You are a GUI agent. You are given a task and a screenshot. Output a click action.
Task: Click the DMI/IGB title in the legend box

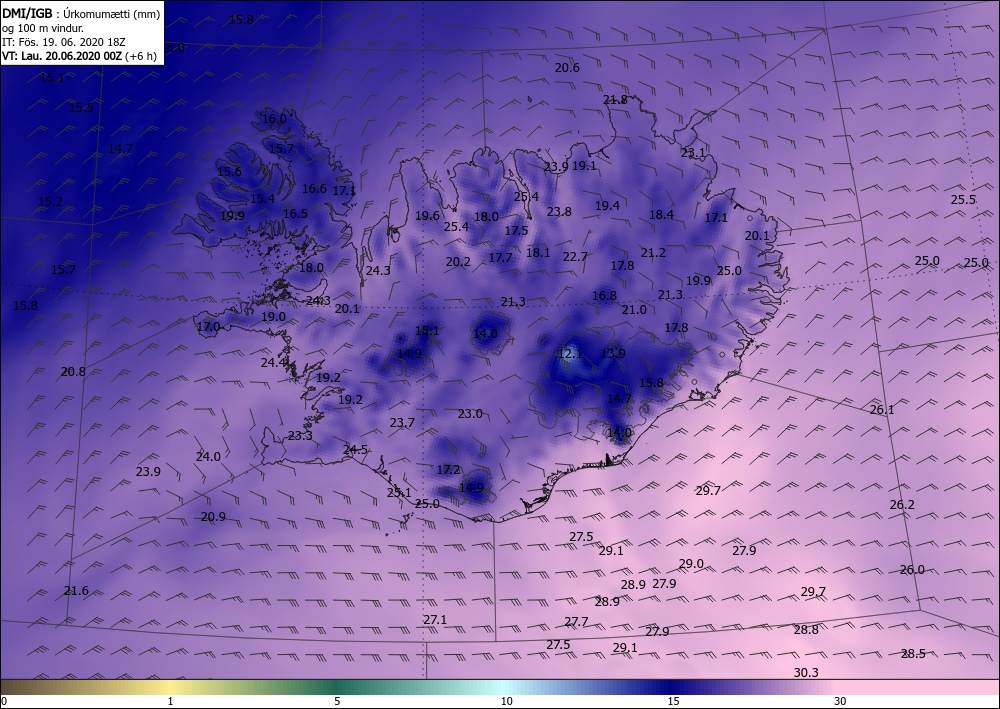27,13
